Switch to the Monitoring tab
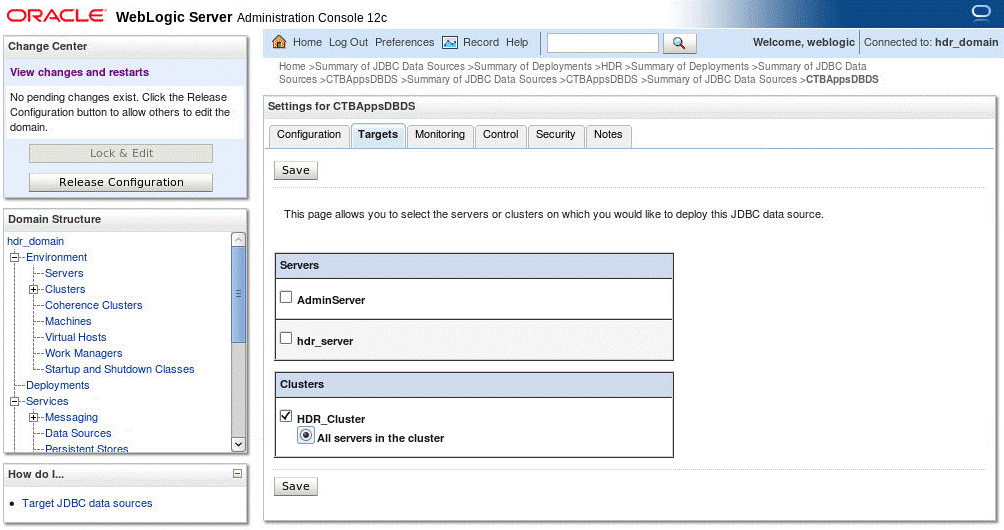This screenshot has width=1004, height=530. [x=440, y=135]
